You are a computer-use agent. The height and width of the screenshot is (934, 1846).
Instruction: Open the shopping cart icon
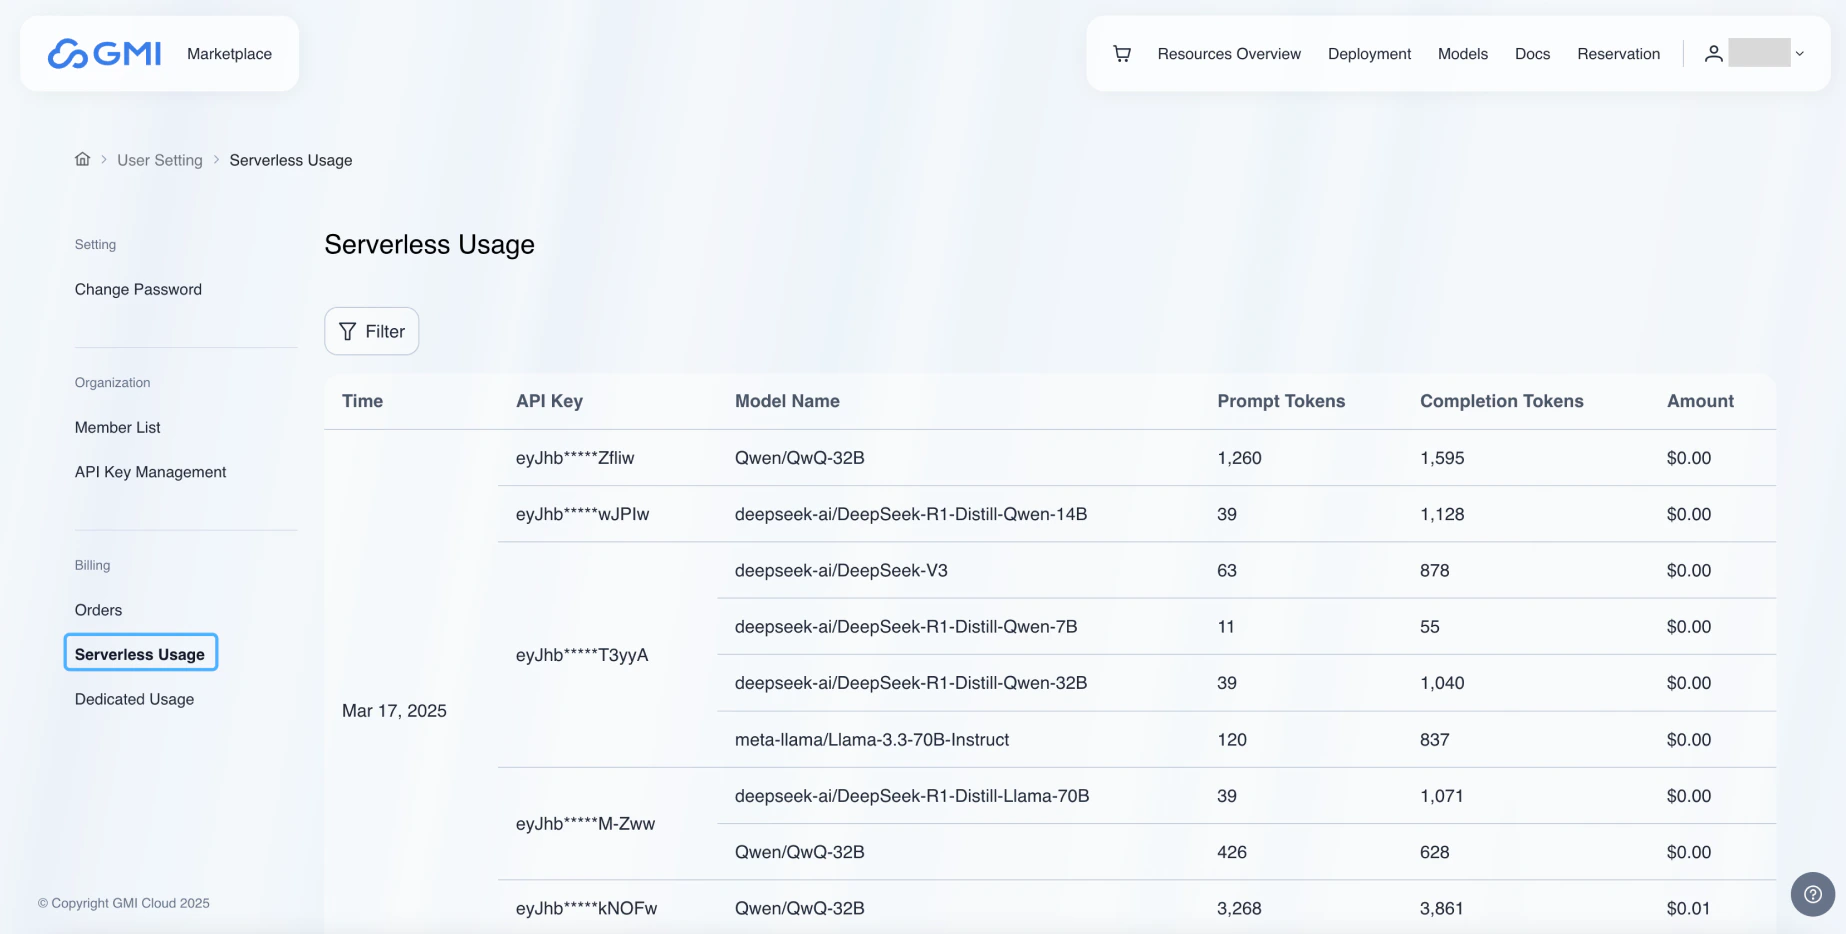(x=1122, y=54)
